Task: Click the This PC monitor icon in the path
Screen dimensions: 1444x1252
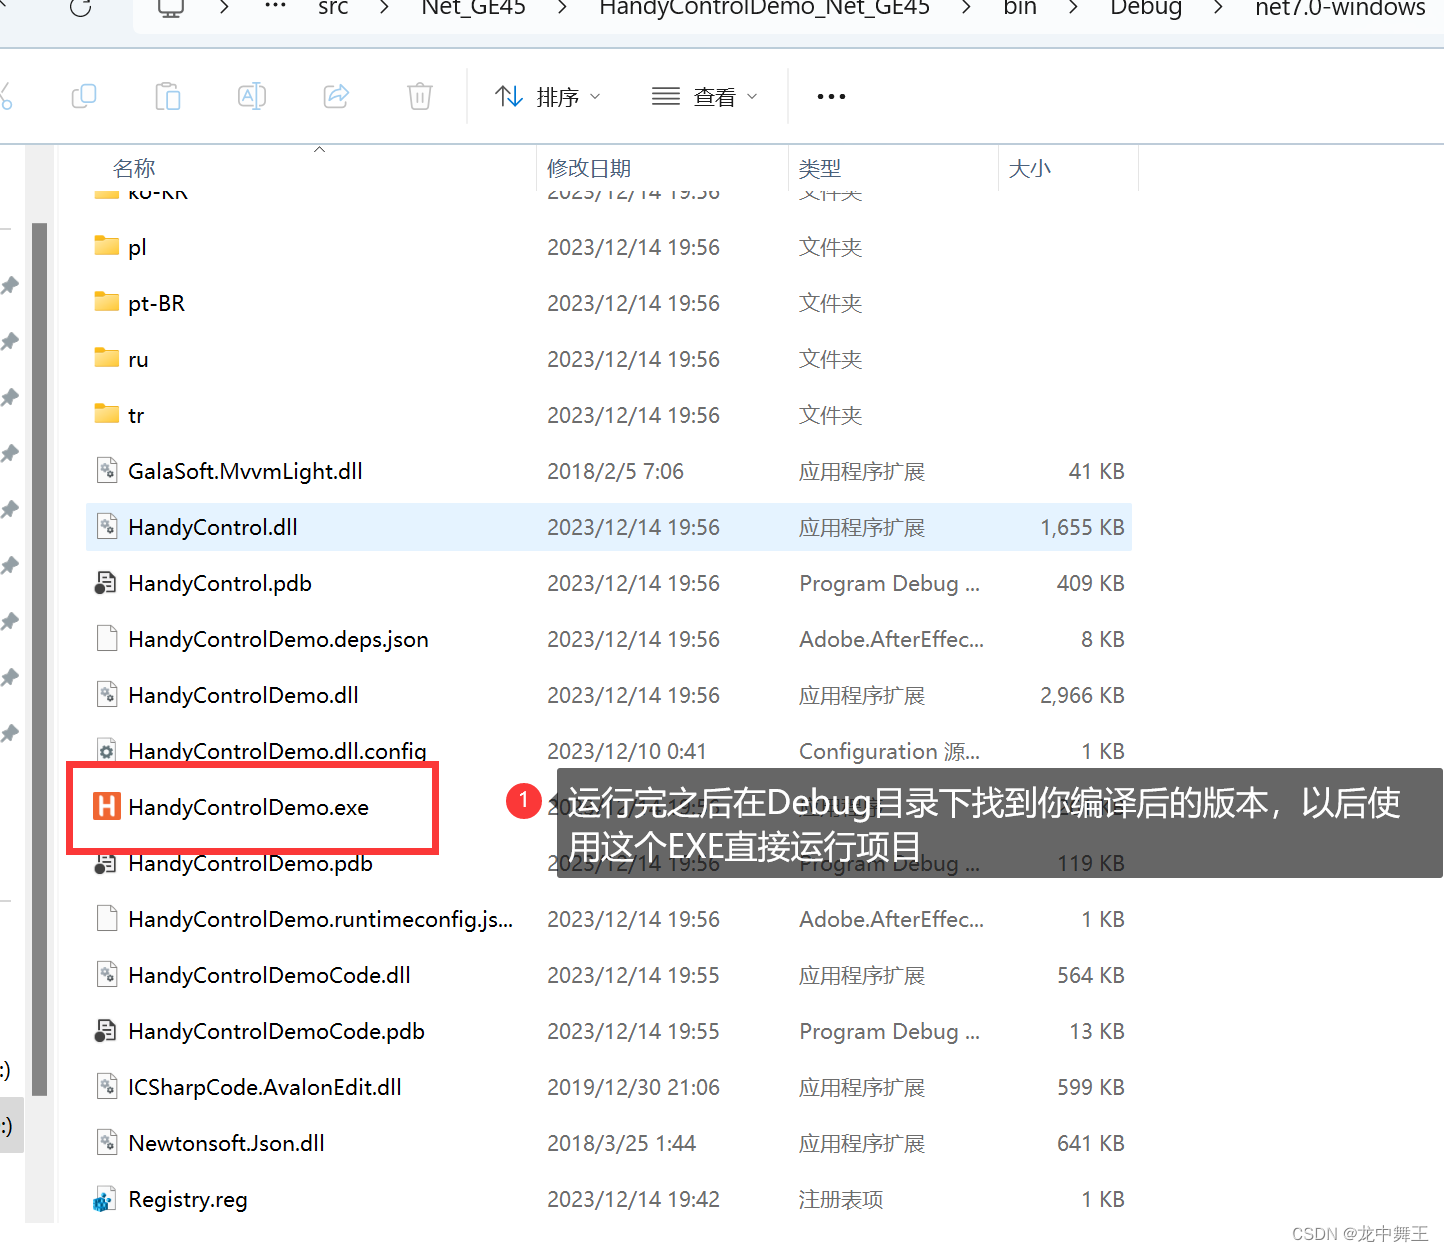Action: (171, 8)
